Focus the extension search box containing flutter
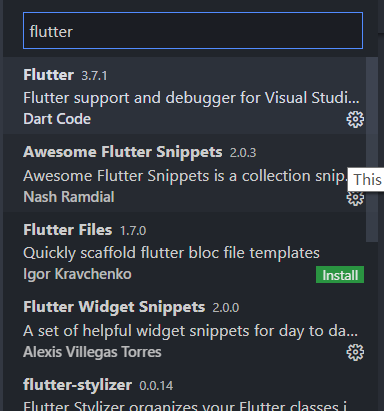The height and width of the screenshot is (411, 384). pyautogui.click(x=193, y=31)
